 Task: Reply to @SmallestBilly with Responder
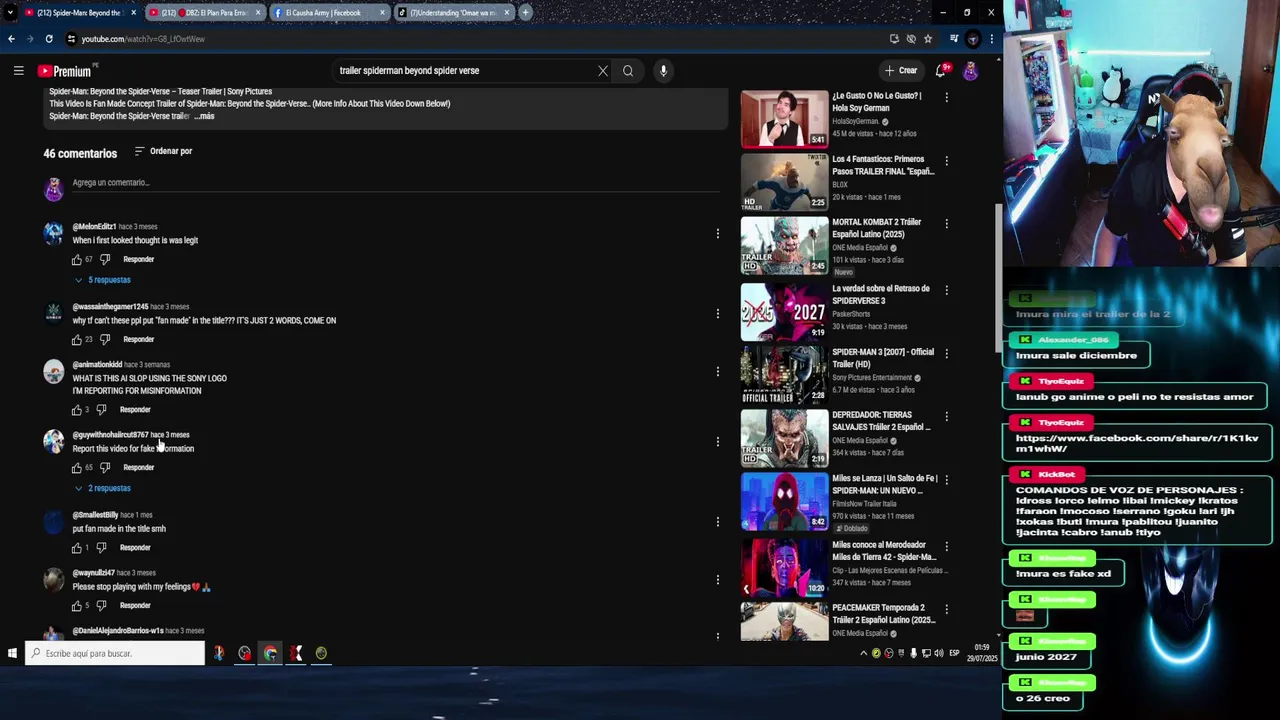click(x=135, y=547)
